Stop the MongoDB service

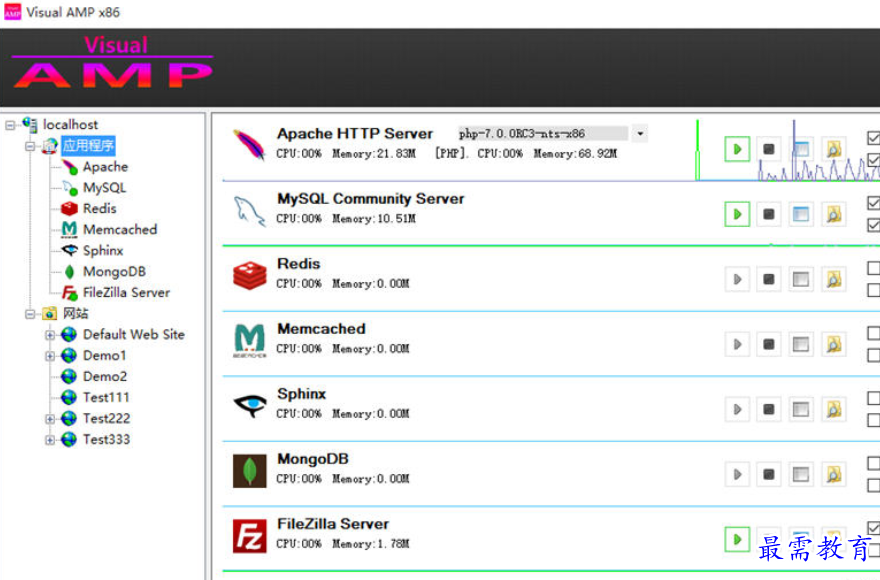click(x=769, y=474)
